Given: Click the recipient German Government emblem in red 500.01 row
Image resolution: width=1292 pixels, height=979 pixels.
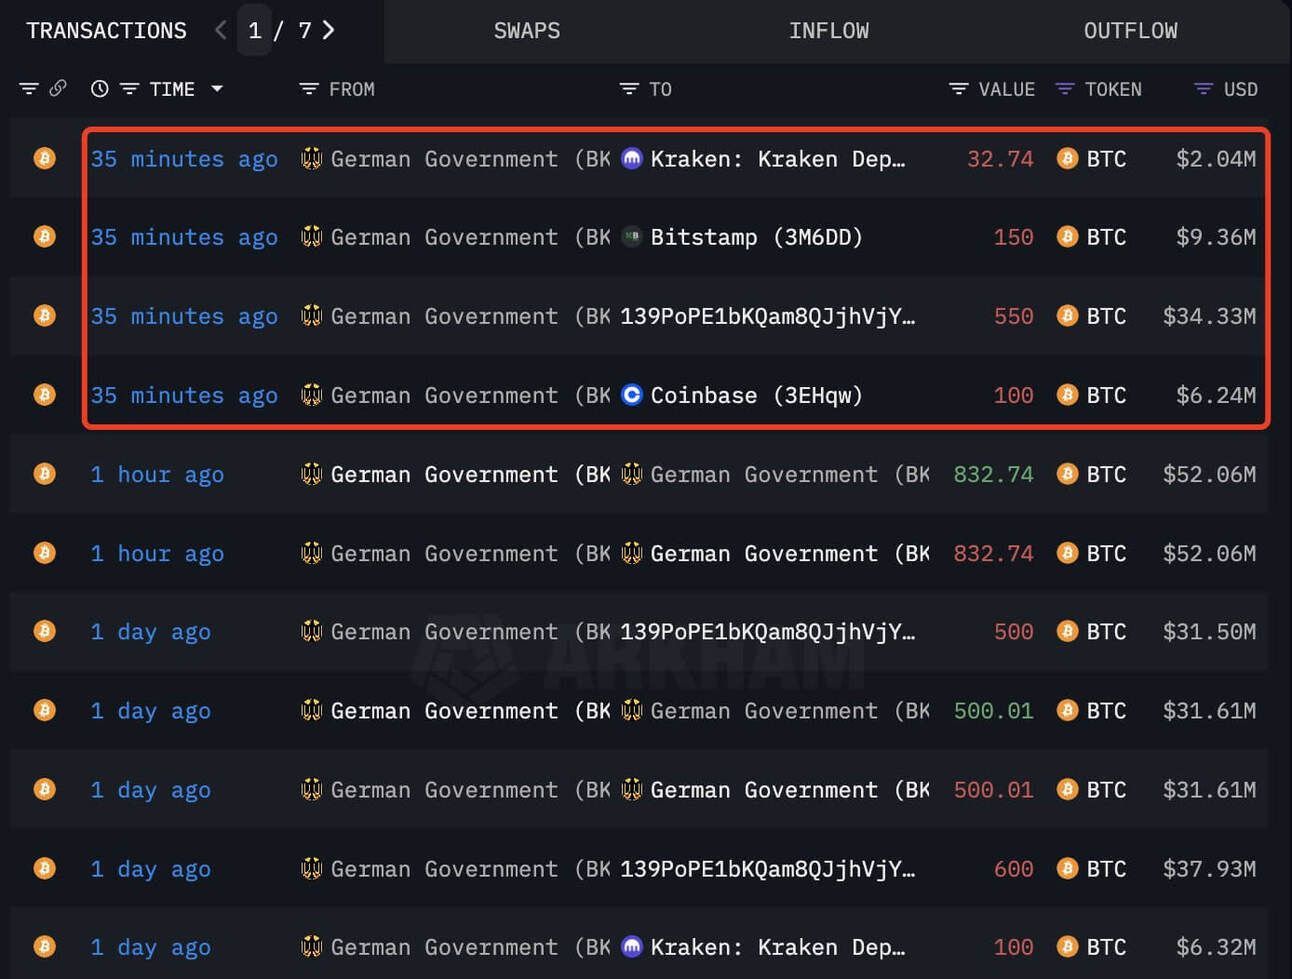Looking at the screenshot, I should tap(631, 789).
